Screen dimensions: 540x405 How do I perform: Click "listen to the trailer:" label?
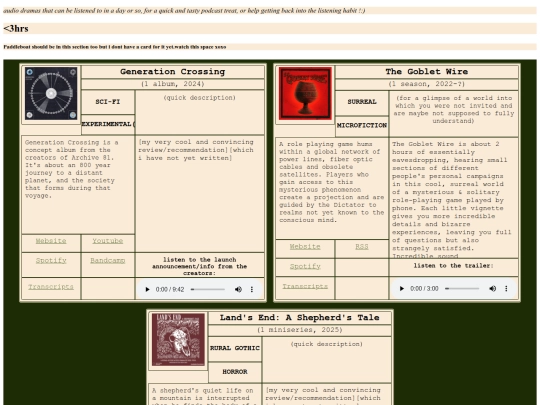click(454, 266)
